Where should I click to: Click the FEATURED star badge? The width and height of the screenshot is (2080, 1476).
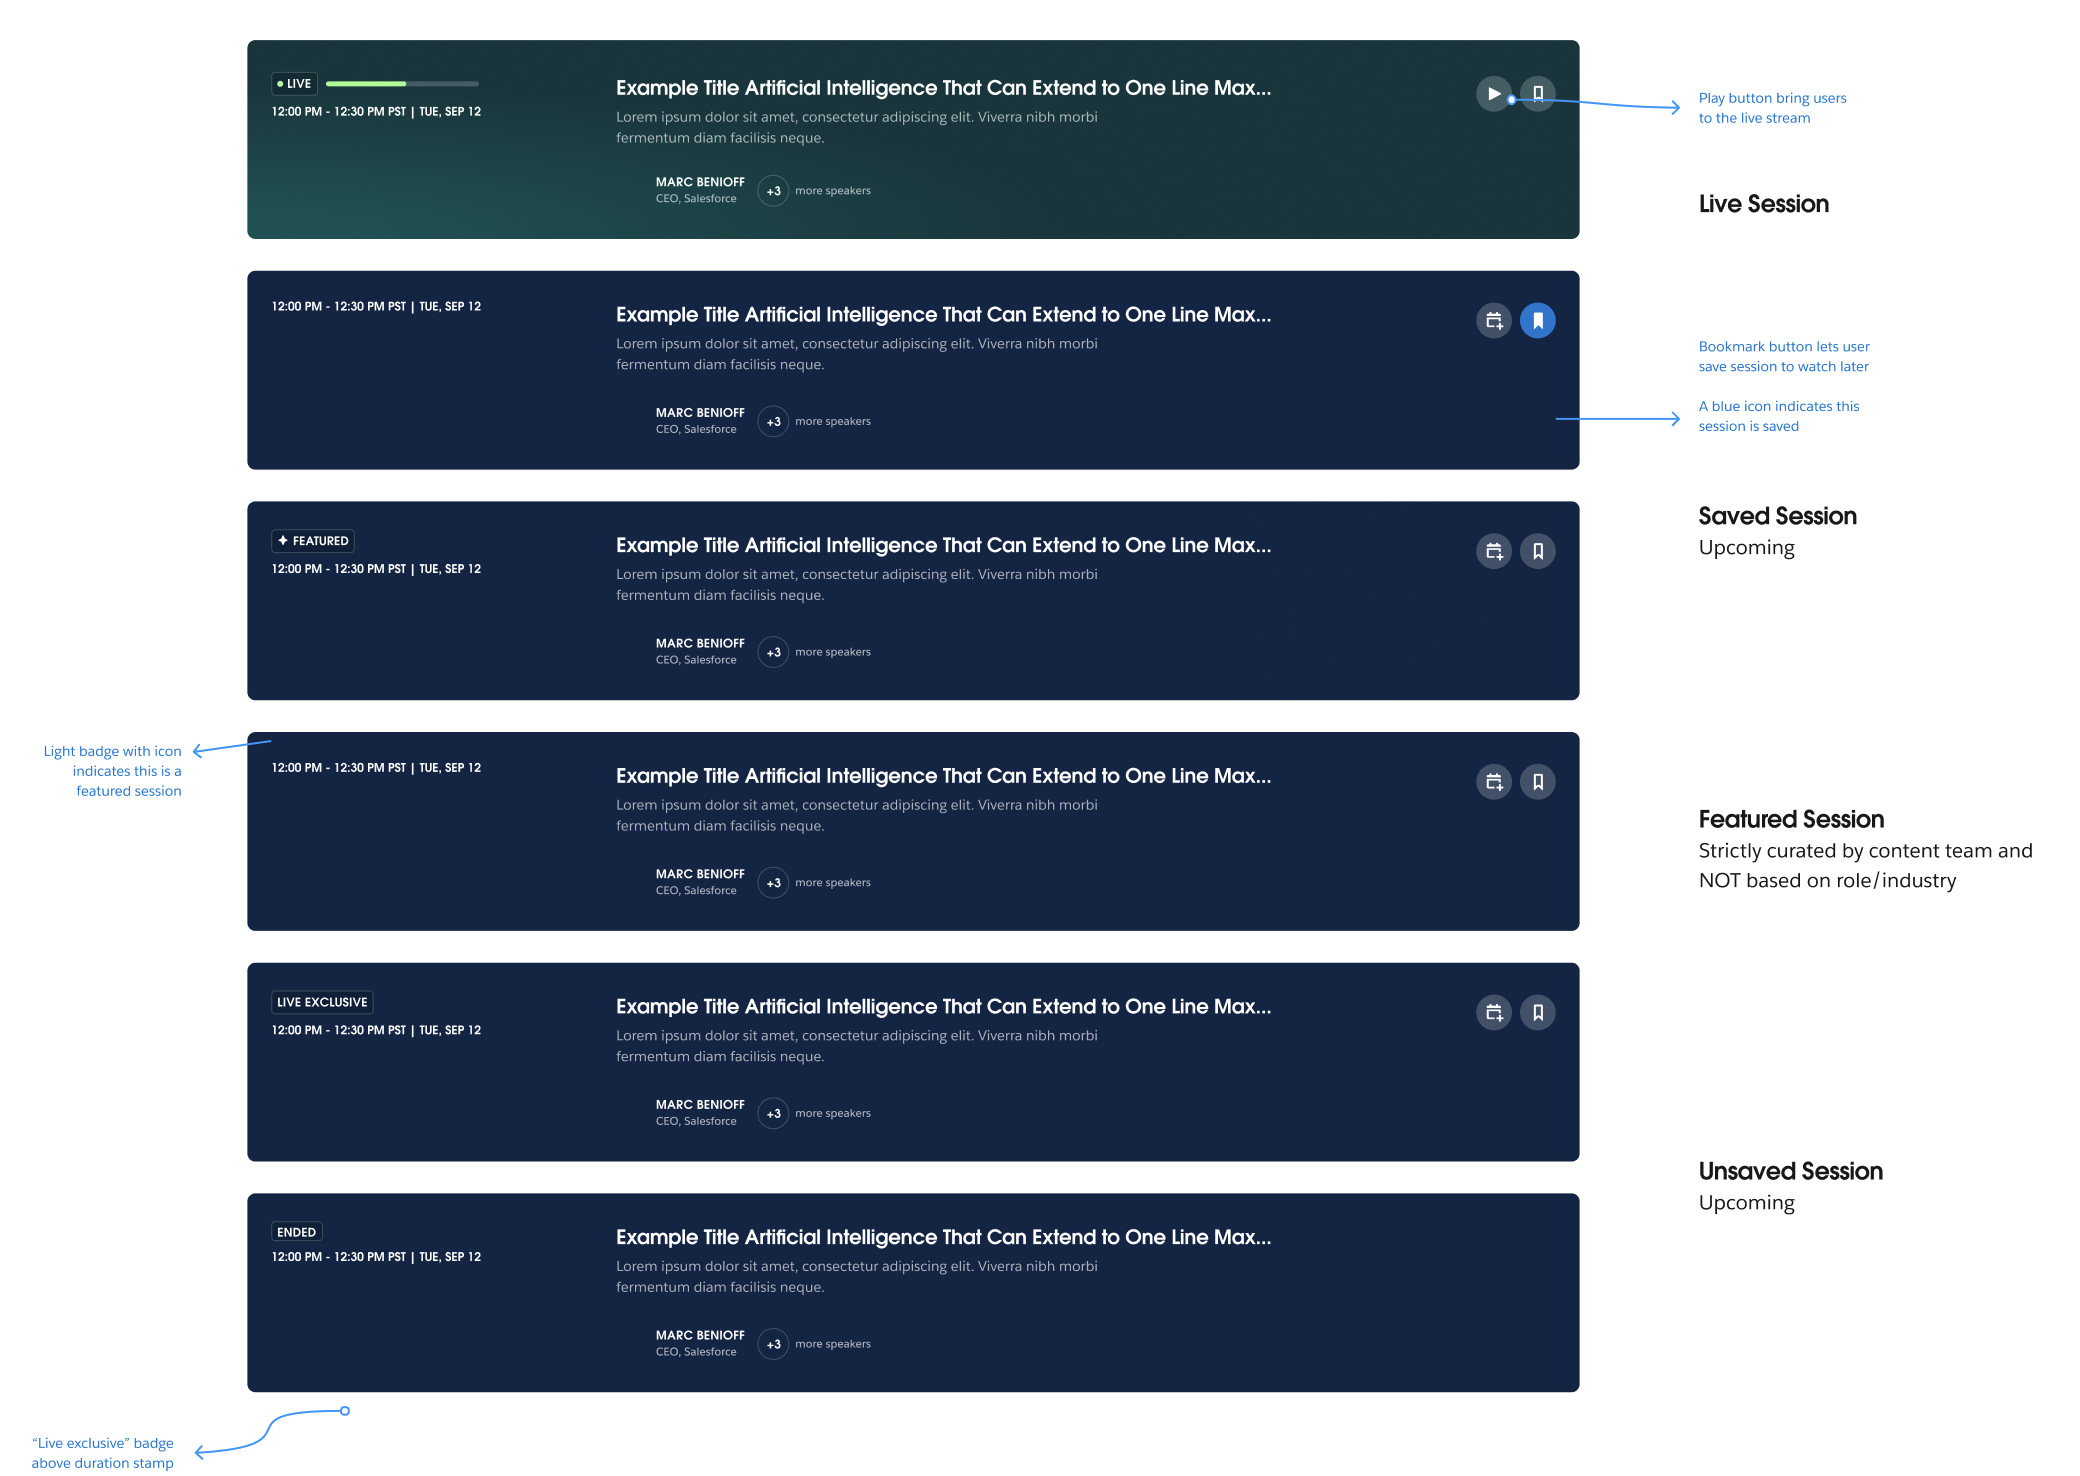coord(313,541)
